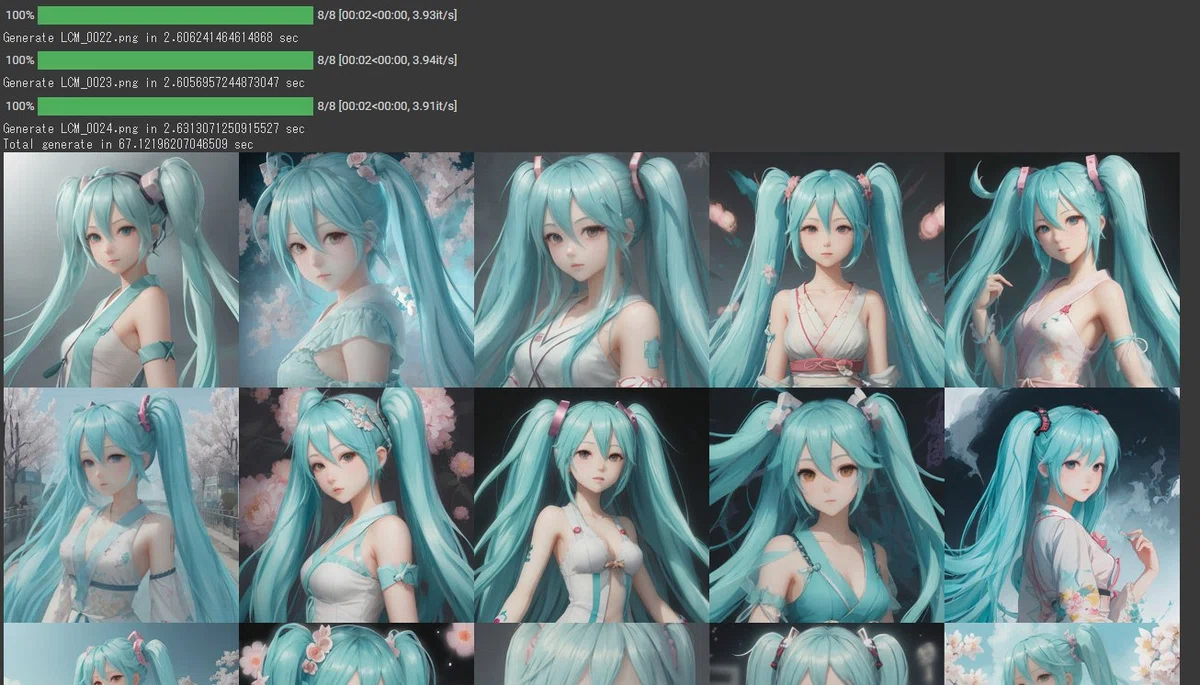Click the progress bar showing 3.91it/s

click(175, 106)
